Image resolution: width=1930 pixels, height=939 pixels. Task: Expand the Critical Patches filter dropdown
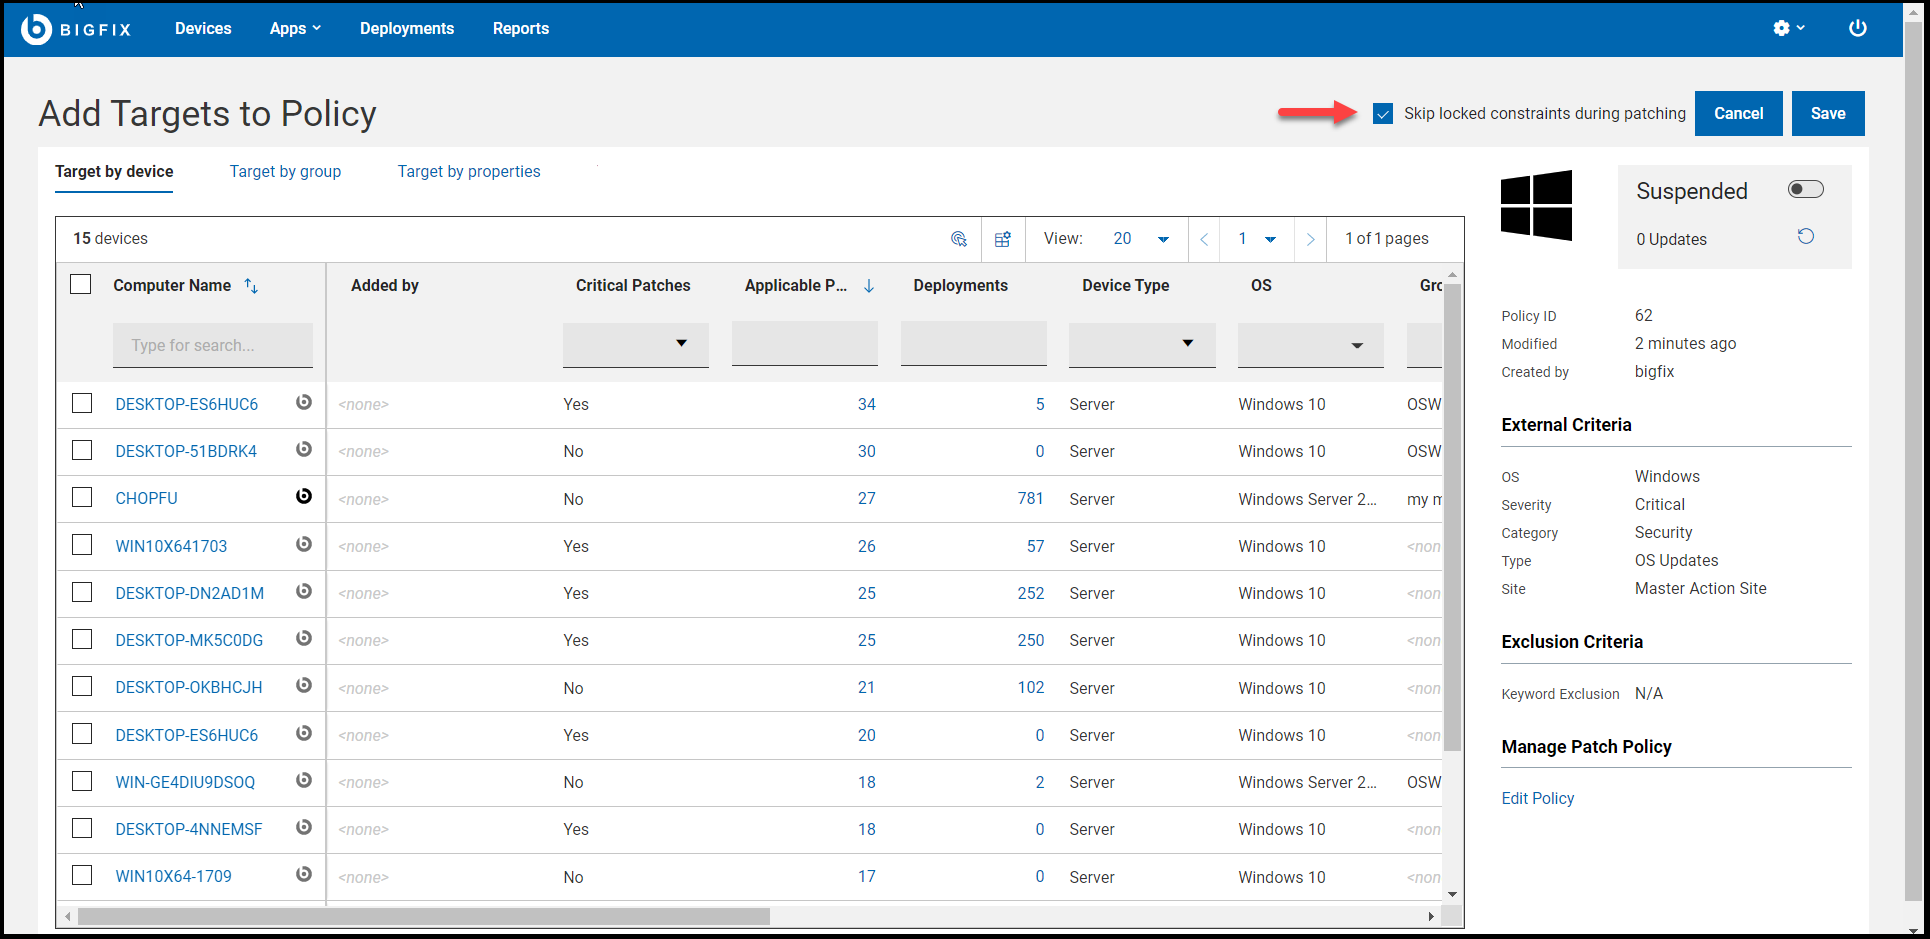[636, 344]
